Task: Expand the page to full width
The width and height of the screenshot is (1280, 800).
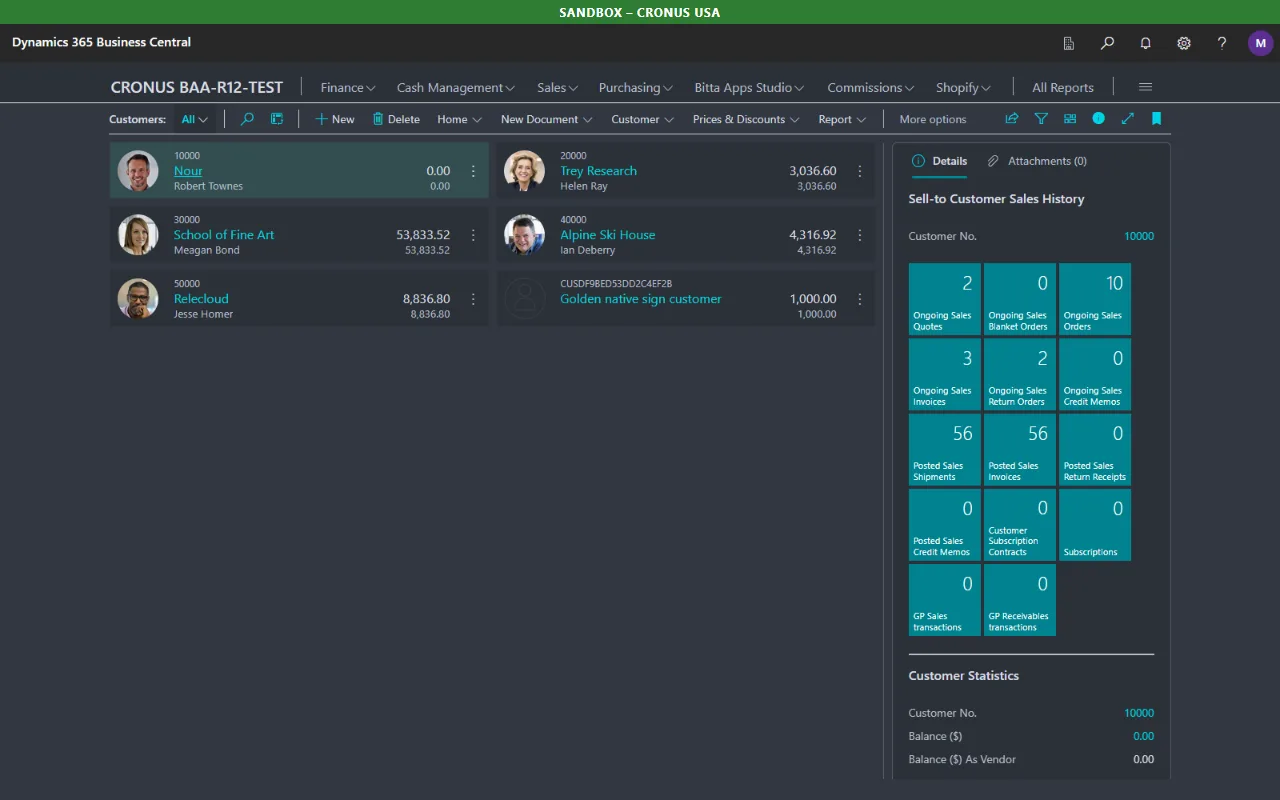Action: 1128,118
